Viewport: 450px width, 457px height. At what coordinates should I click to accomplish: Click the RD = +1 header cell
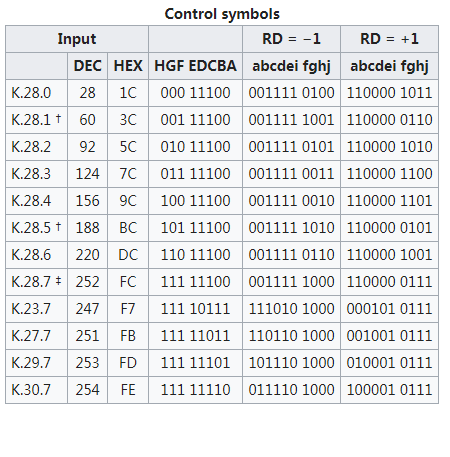389,39
